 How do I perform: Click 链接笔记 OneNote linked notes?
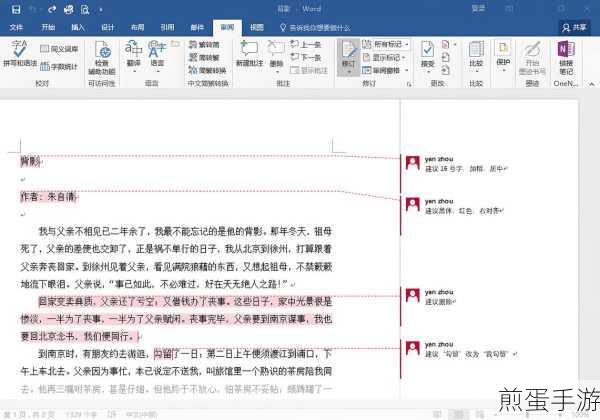[566, 57]
